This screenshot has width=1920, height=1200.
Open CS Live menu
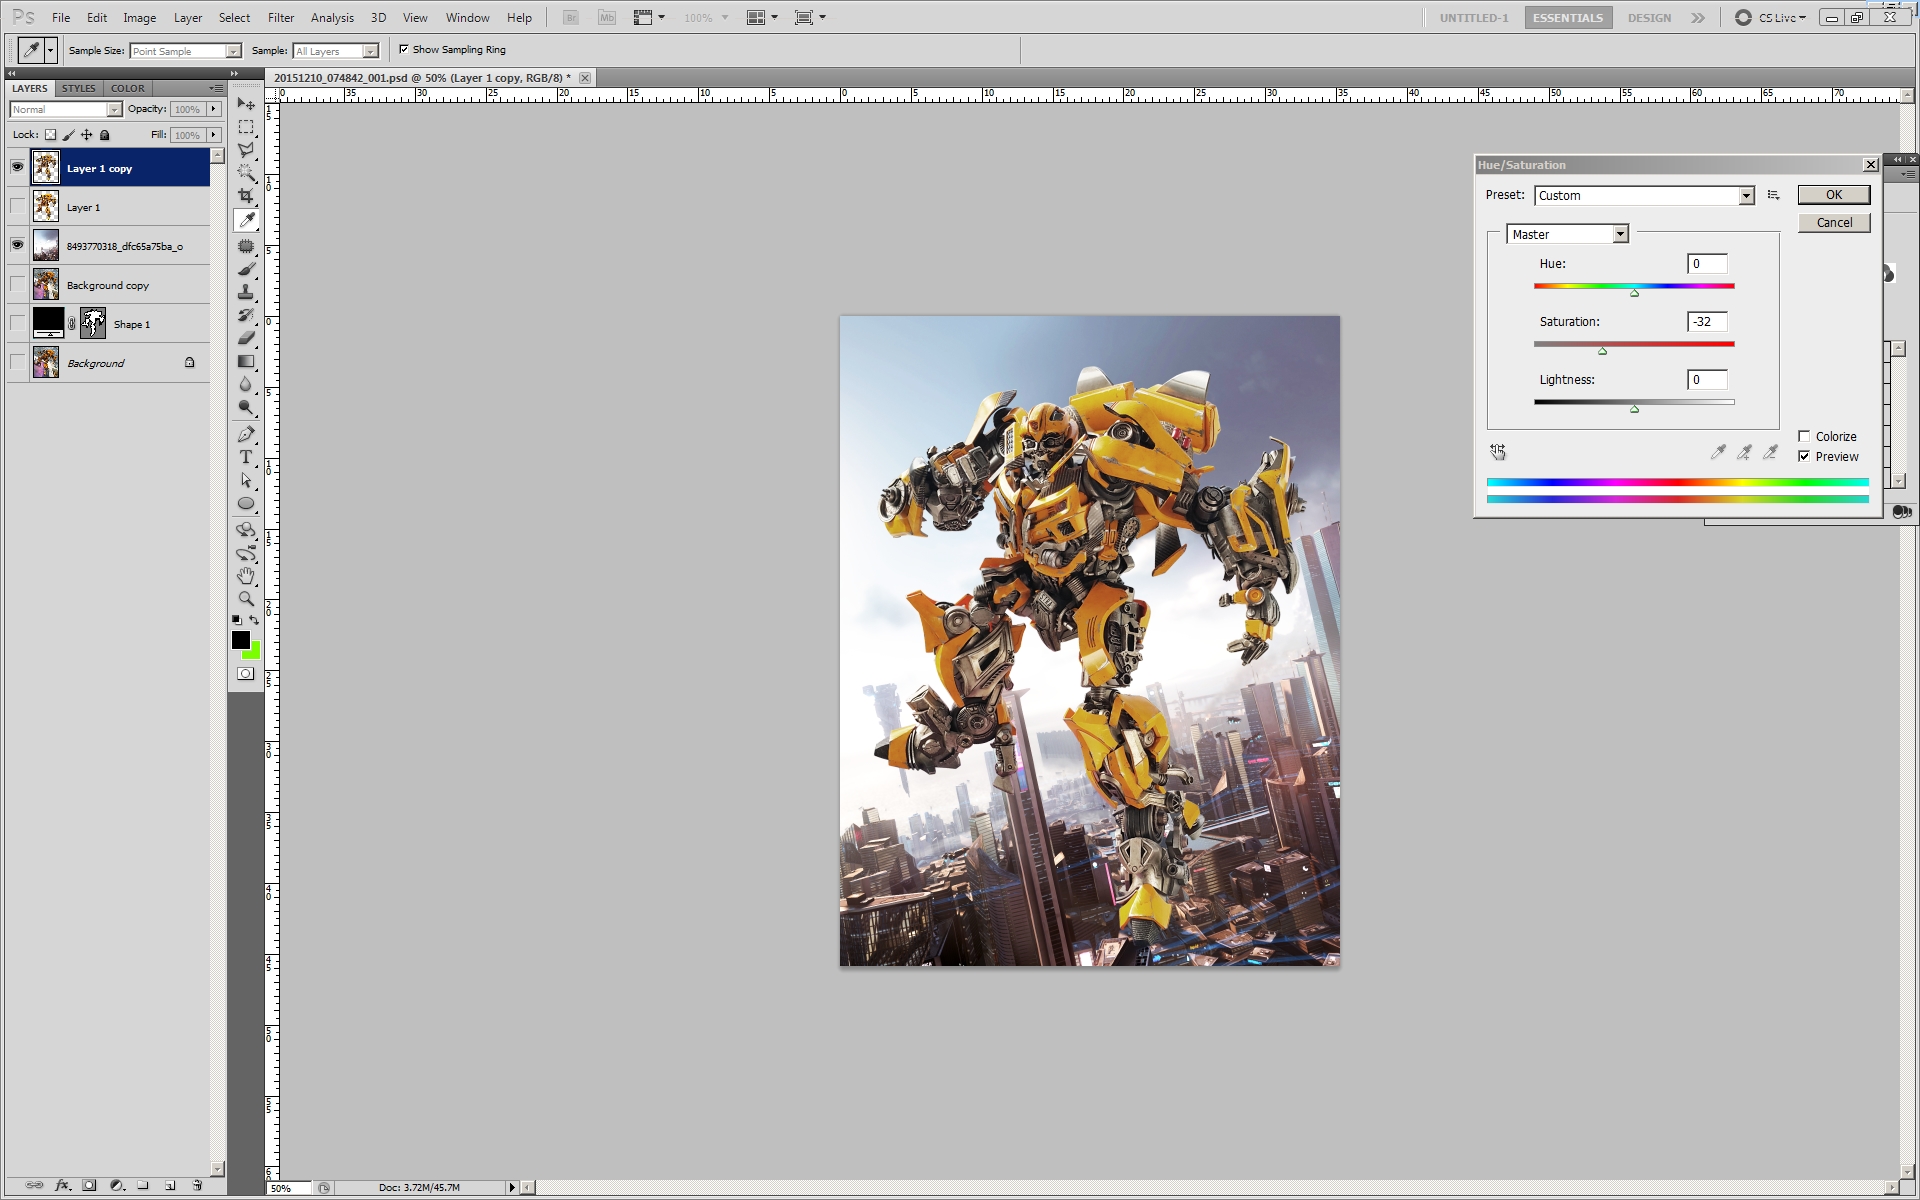(1771, 18)
